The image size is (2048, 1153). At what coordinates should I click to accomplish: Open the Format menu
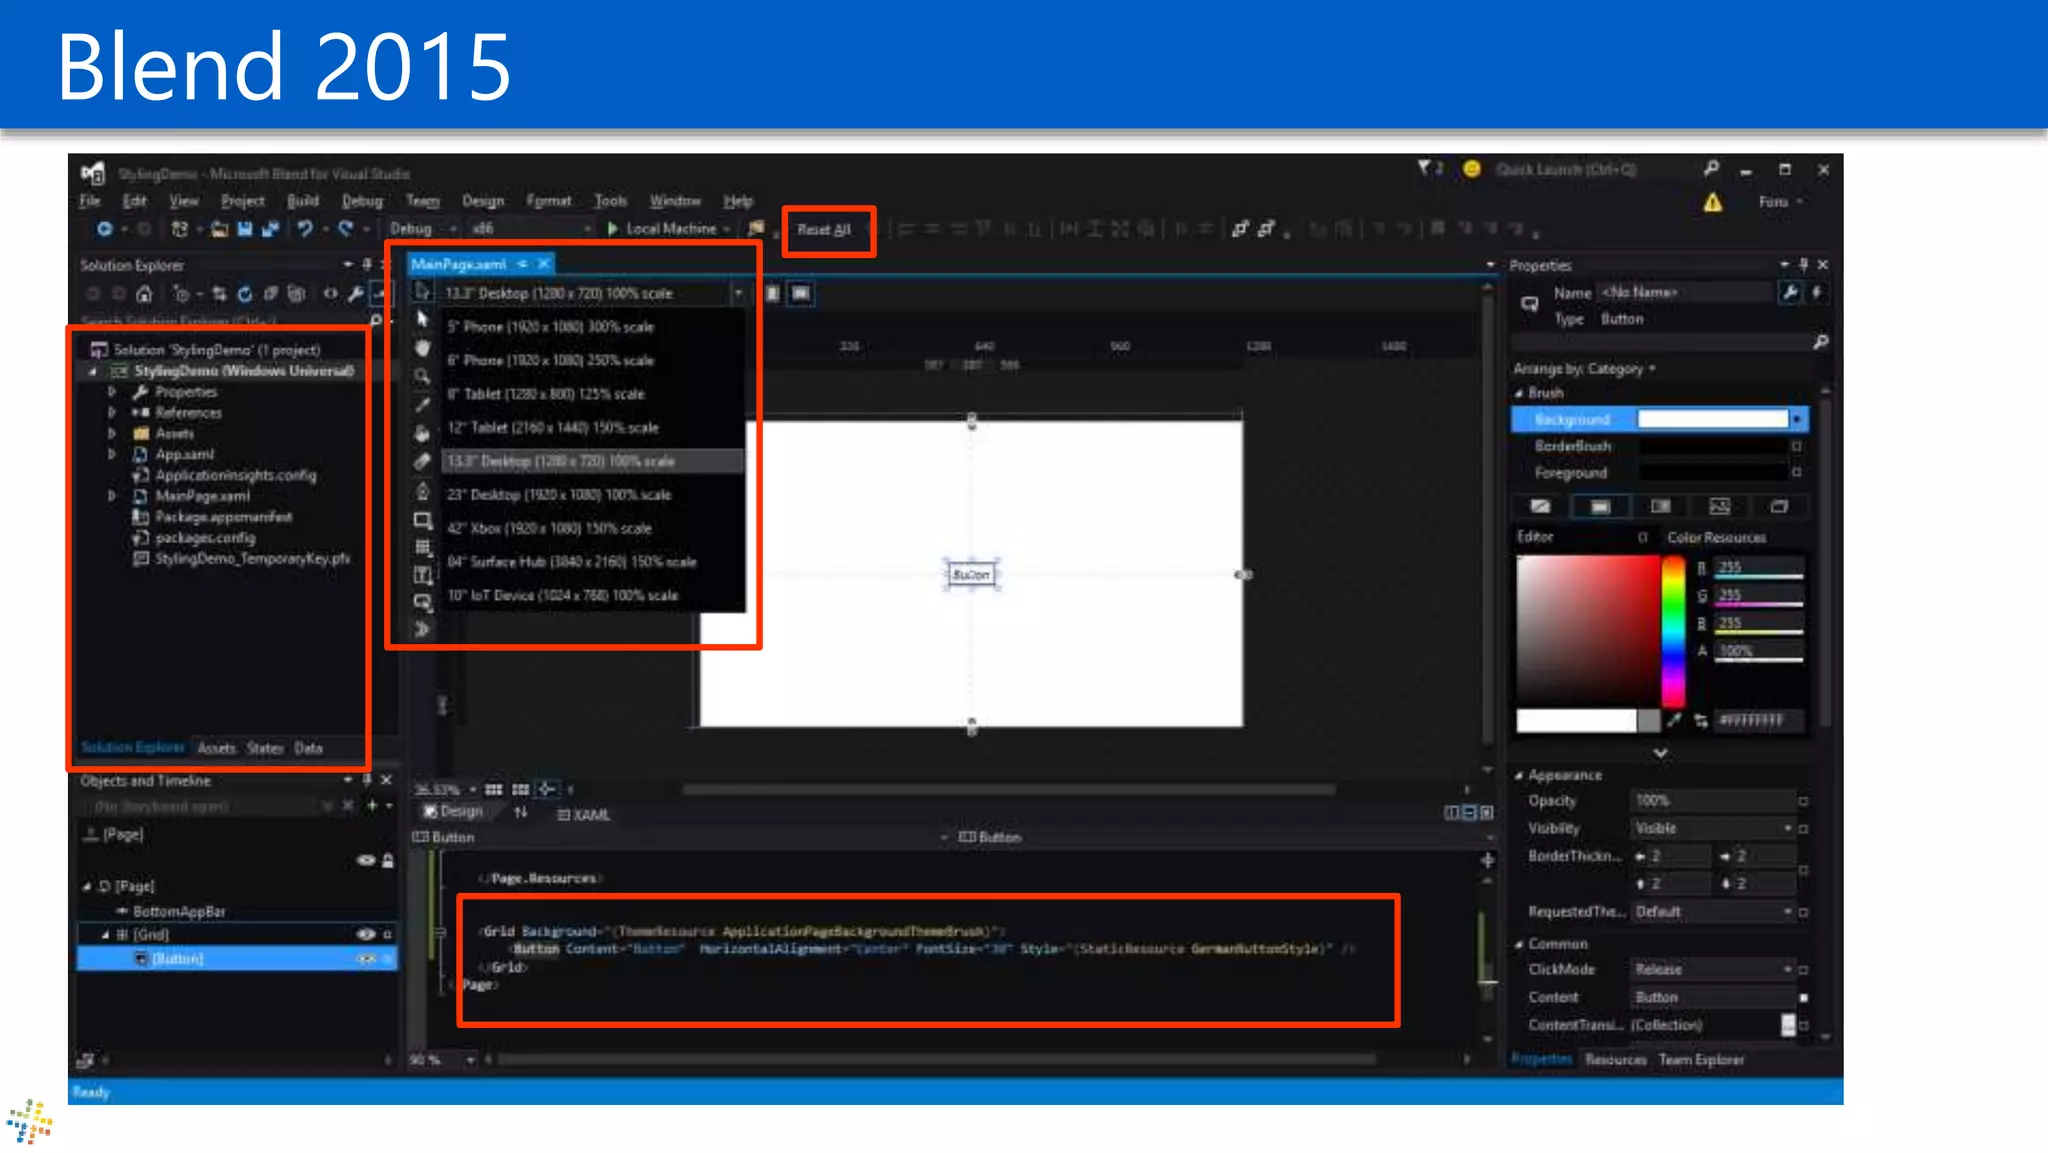click(548, 201)
